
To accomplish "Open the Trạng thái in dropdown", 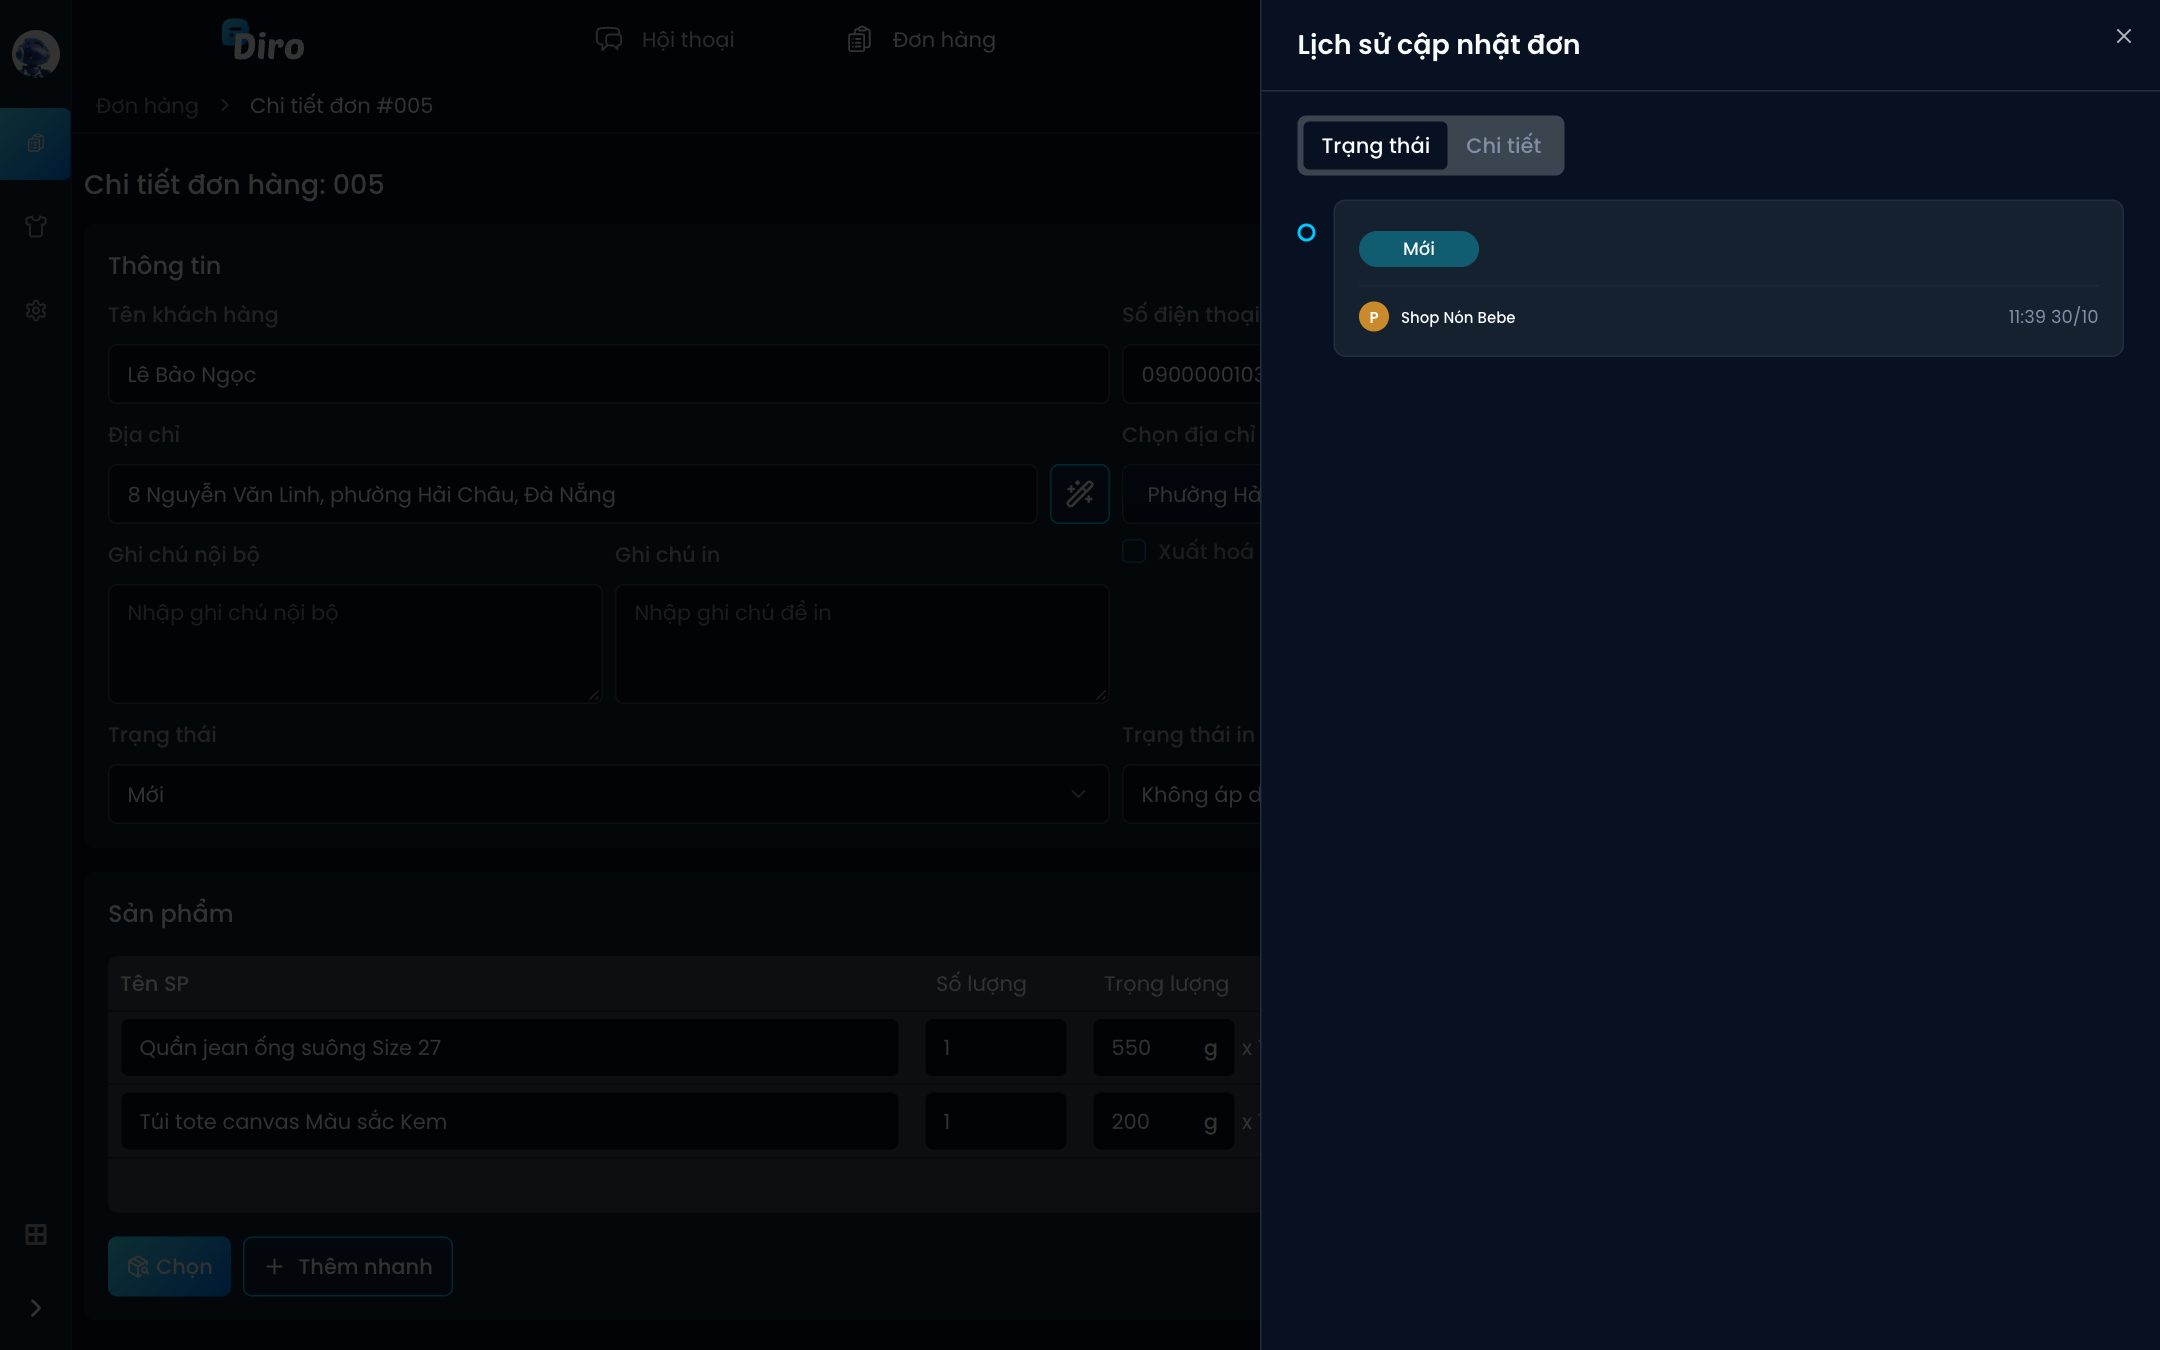I will [x=1191, y=795].
